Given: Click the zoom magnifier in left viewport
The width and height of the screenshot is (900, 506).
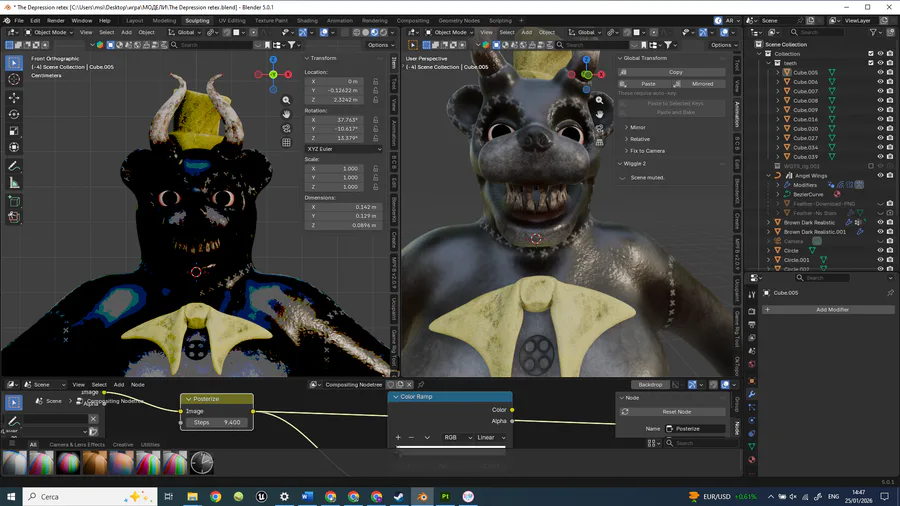Looking at the screenshot, I should click(x=286, y=100).
